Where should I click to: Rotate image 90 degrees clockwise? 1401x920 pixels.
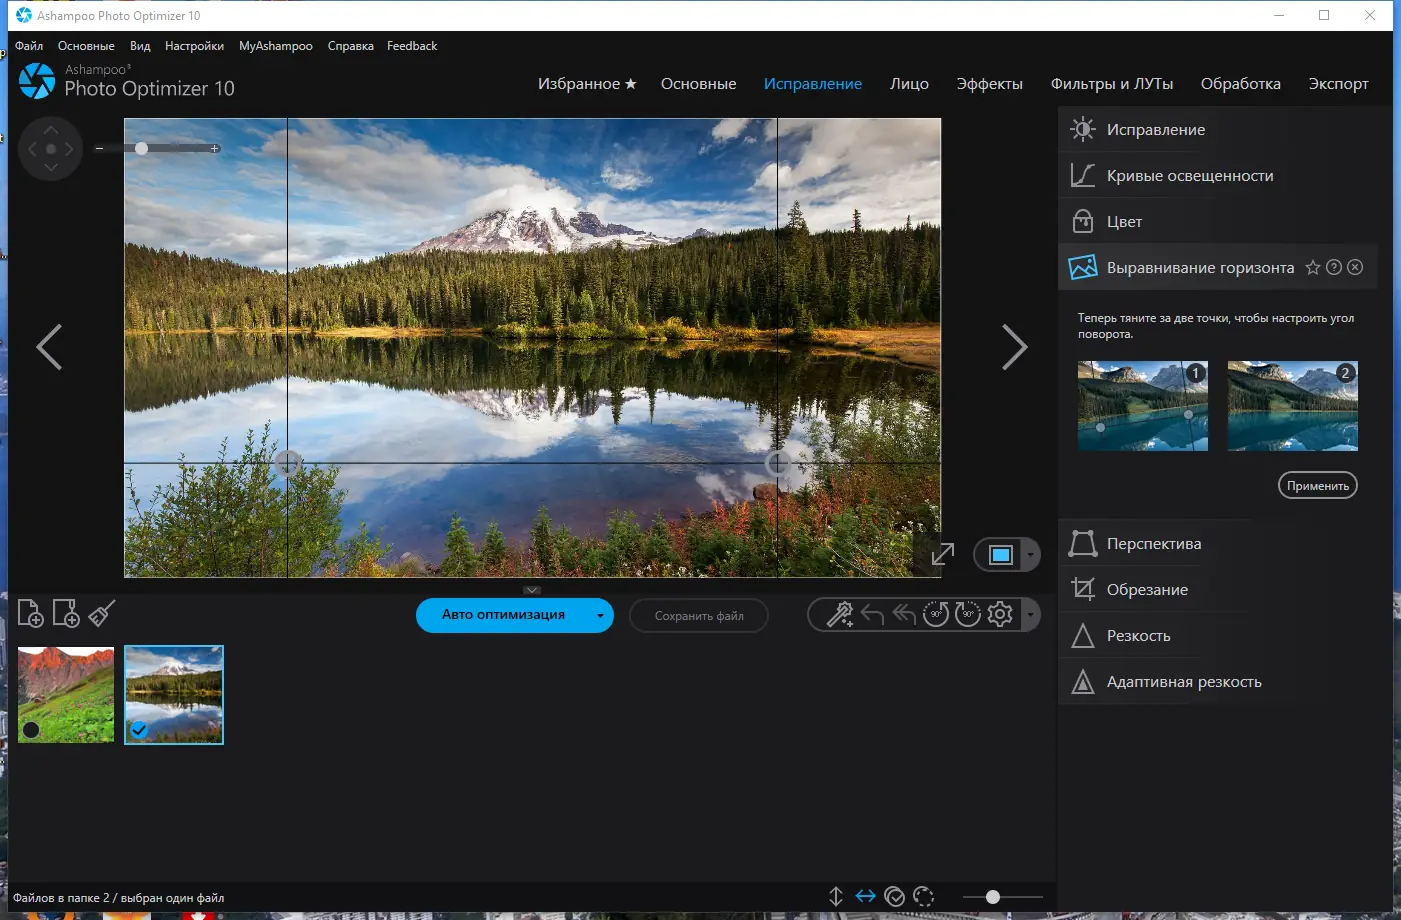(968, 614)
